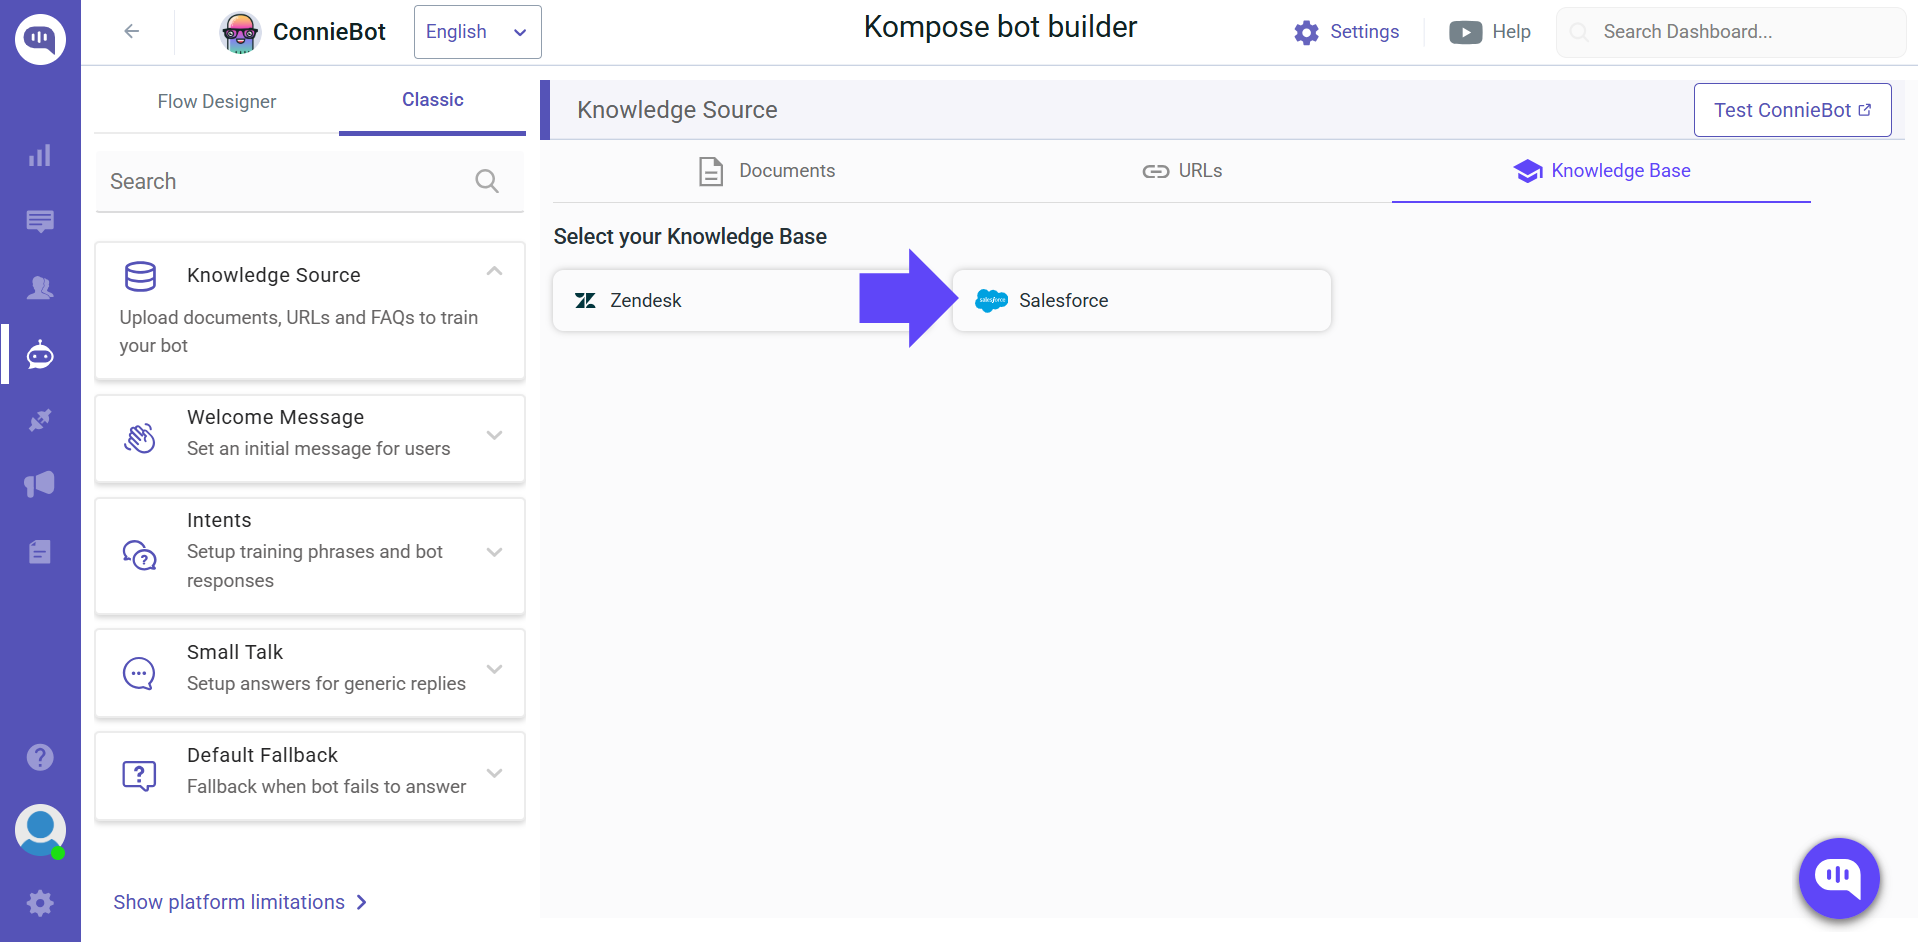Expand the Welcome Message section
Screen dimensions: 1918x942
click(494, 435)
